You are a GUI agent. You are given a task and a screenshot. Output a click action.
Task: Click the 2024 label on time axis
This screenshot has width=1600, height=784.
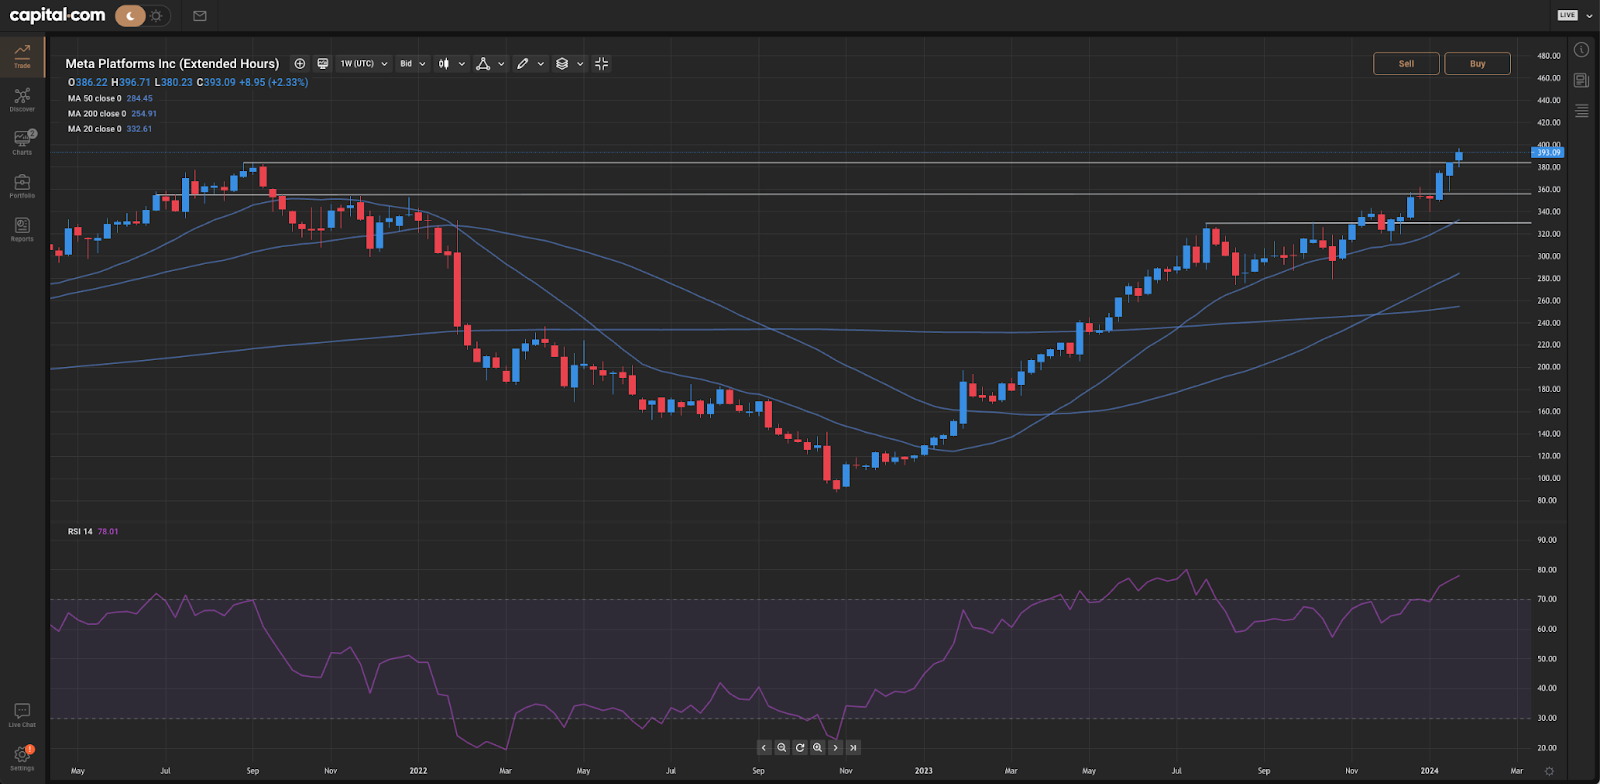[1429, 771]
